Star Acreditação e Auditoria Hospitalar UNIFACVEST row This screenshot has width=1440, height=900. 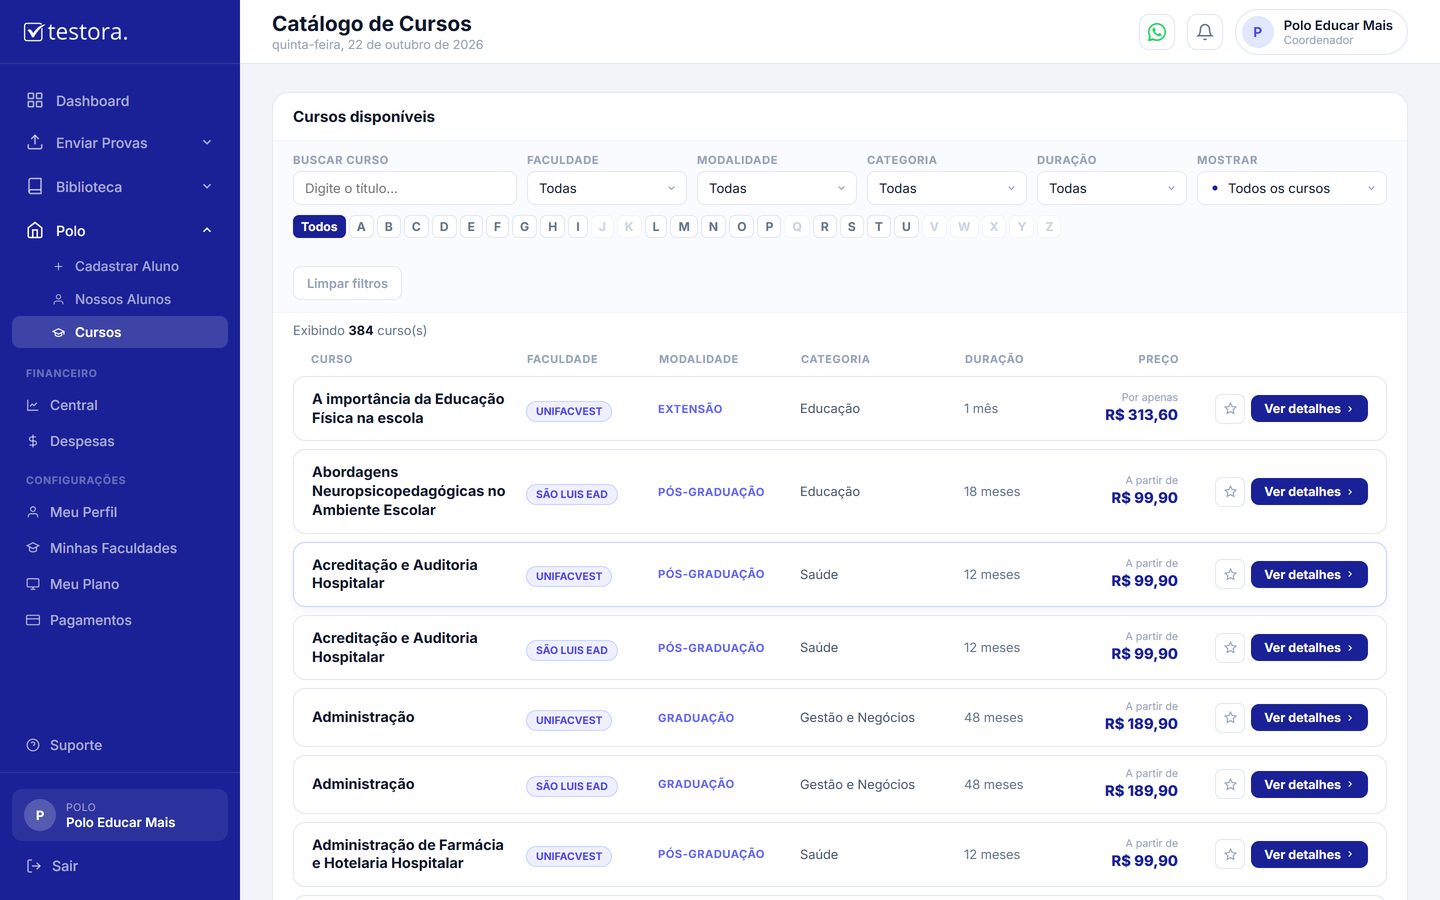pyautogui.click(x=1230, y=575)
